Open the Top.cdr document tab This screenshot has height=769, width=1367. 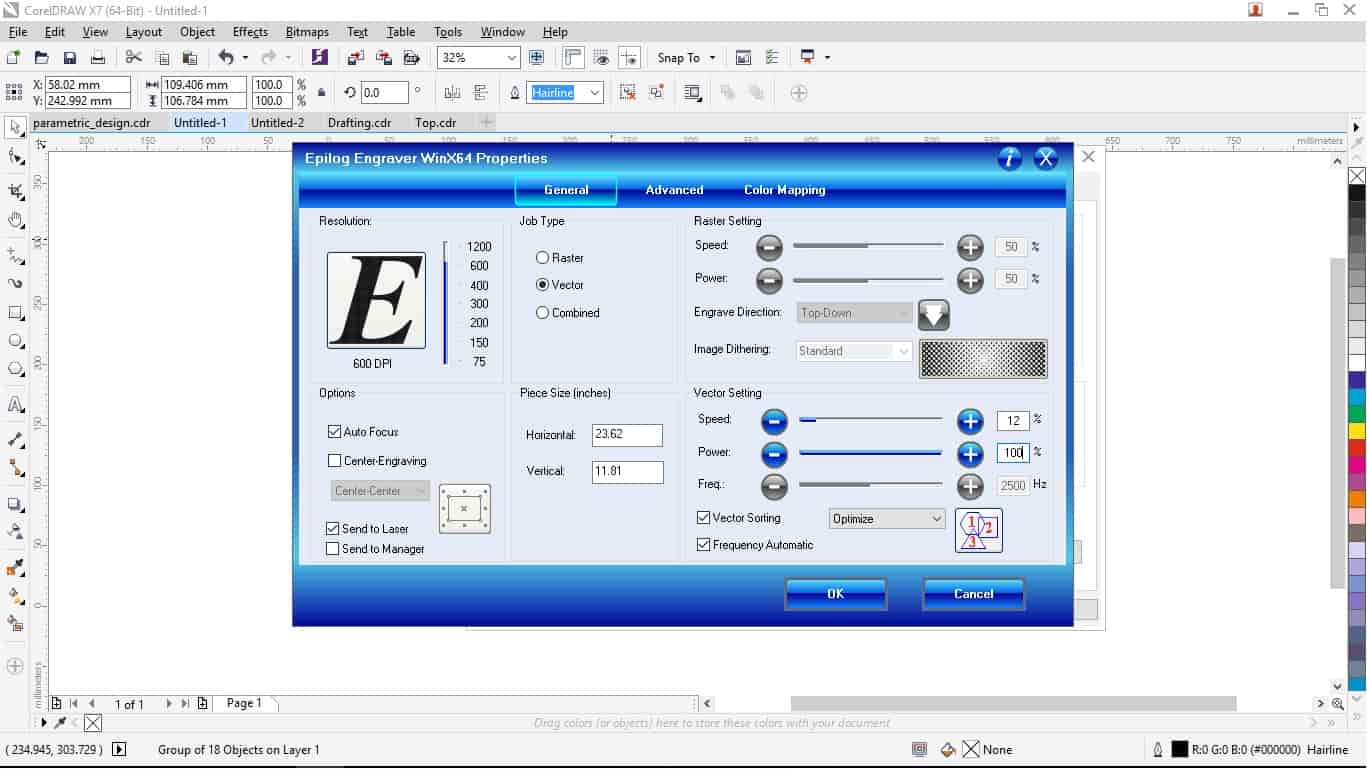point(435,123)
